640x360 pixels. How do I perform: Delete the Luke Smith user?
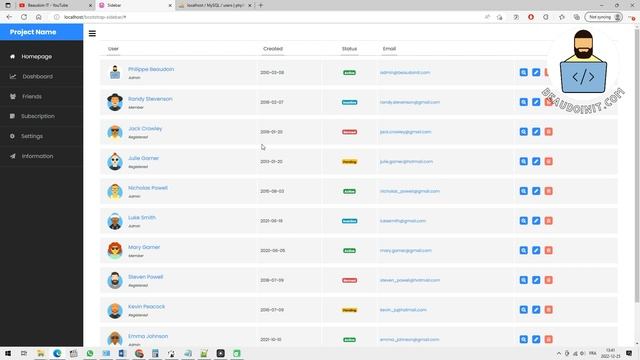pyautogui.click(x=549, y=221)
